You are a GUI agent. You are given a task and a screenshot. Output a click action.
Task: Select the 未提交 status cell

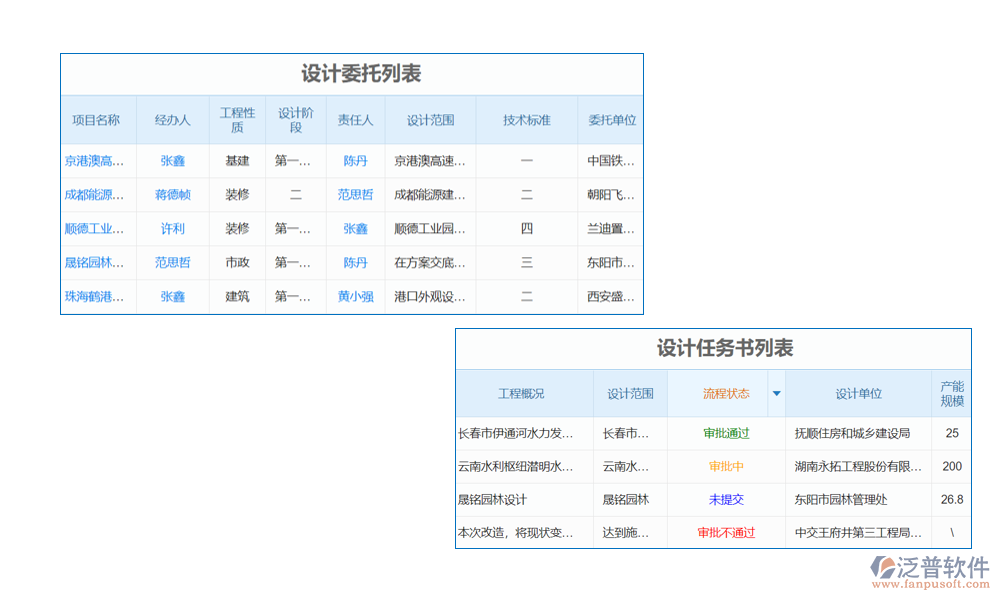tap(726, 500)
